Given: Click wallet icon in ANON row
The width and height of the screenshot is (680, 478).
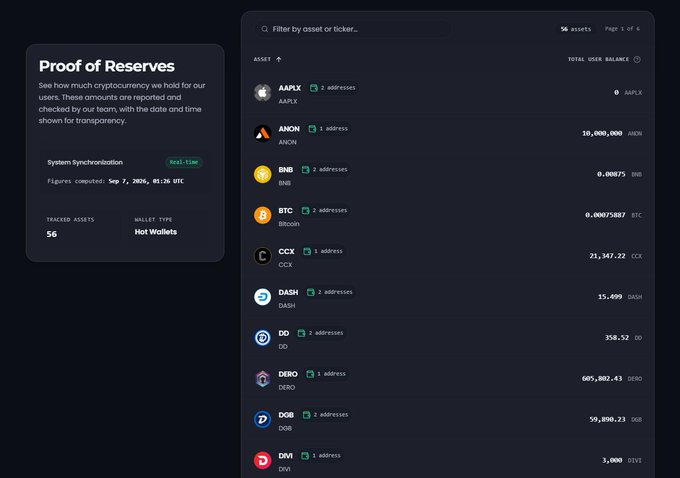Looking at the screenshot, I should point(312,128).
